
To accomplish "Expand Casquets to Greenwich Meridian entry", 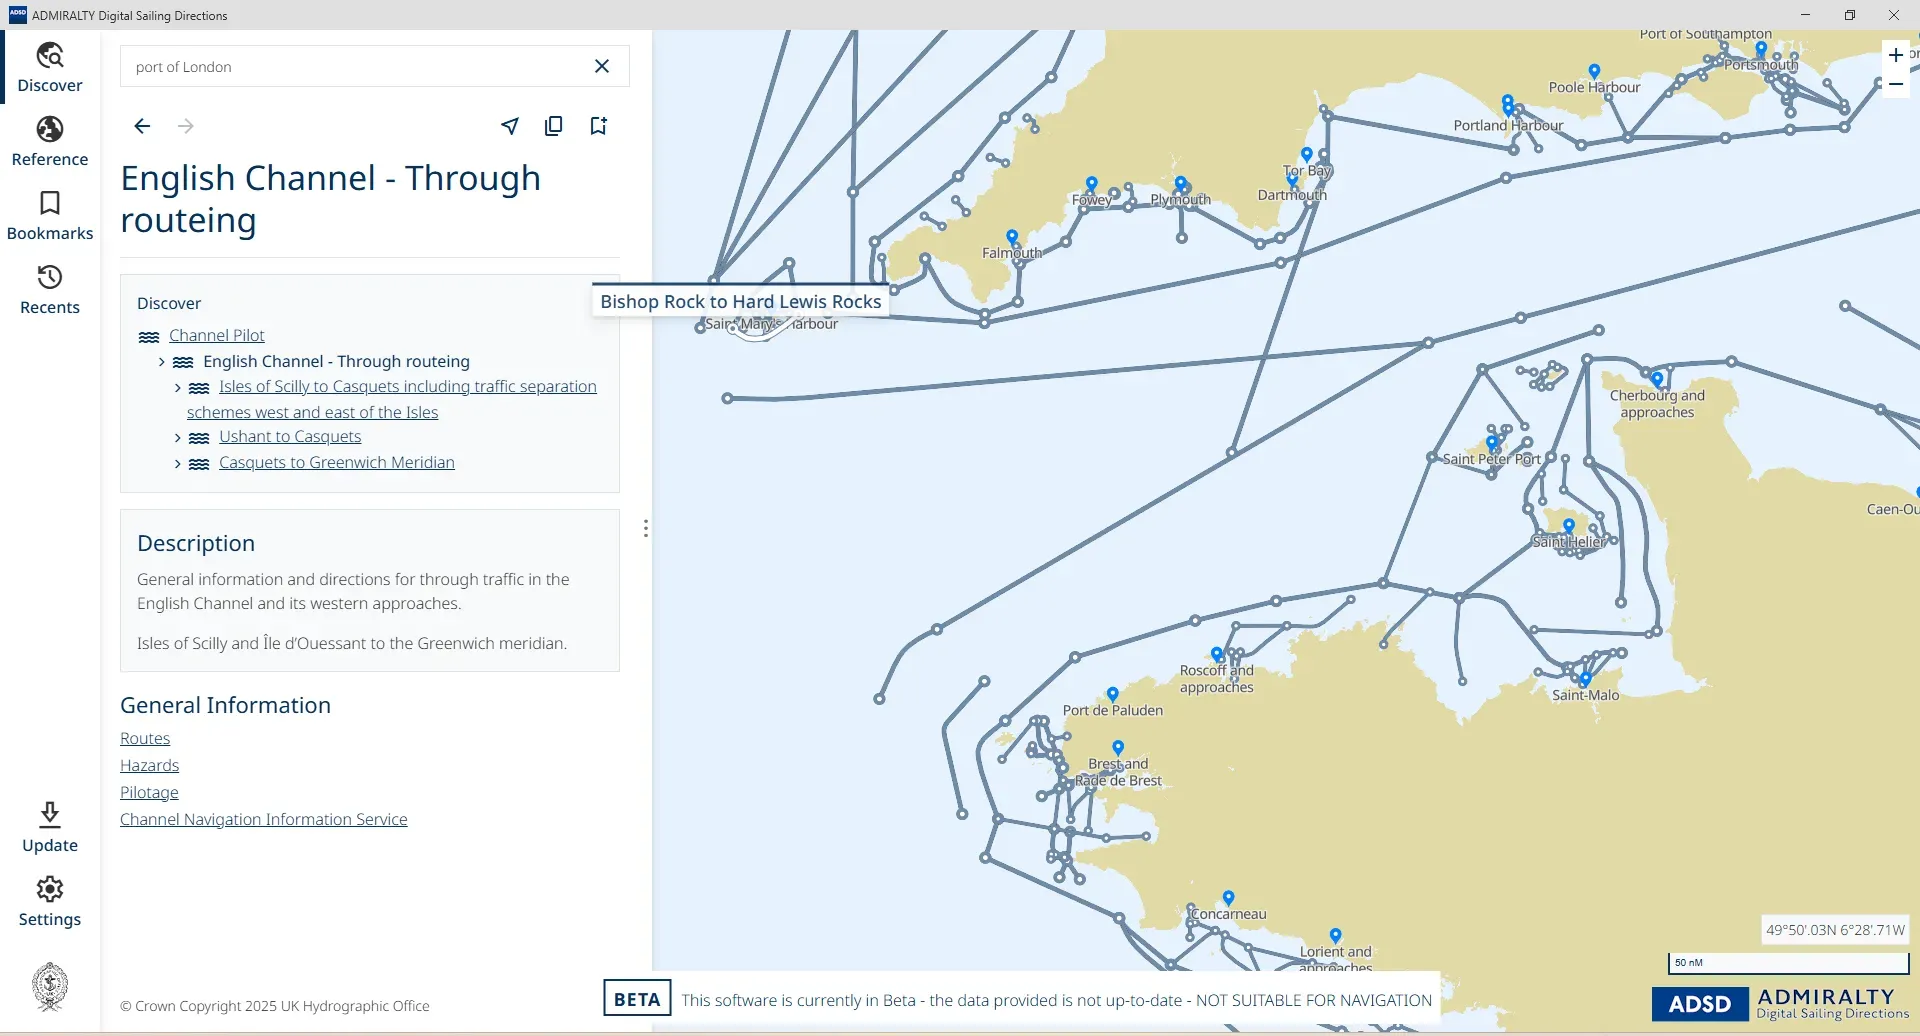I will coord(177,463).
